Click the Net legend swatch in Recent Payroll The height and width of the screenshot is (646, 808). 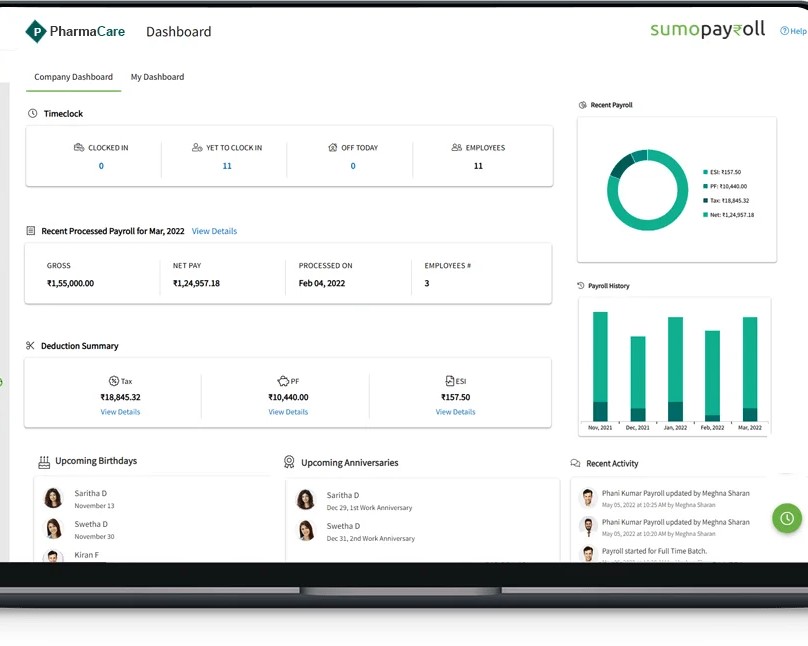(705, 215)
